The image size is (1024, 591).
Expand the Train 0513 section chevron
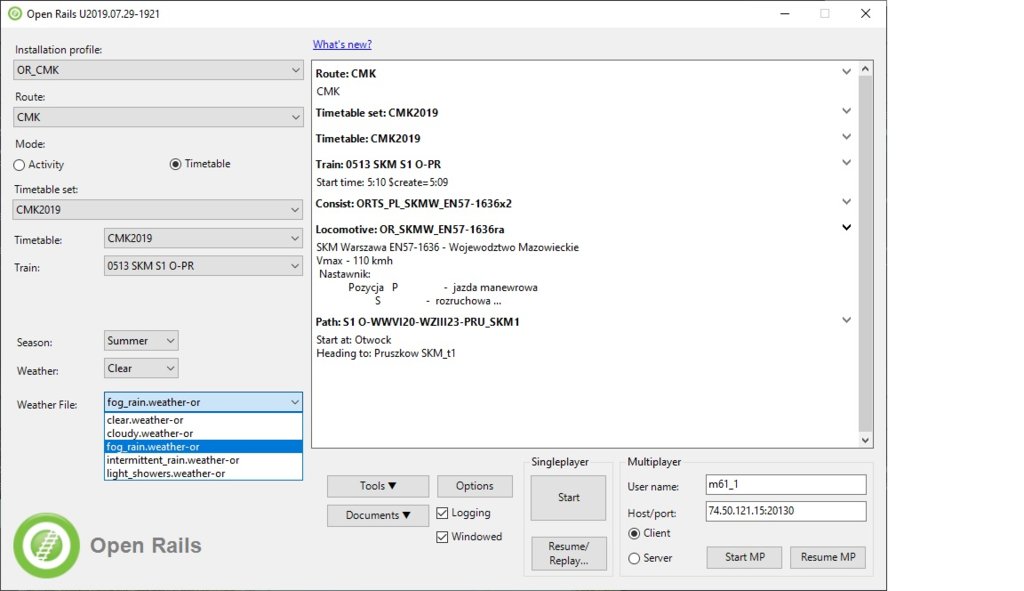tap(846, 162)
